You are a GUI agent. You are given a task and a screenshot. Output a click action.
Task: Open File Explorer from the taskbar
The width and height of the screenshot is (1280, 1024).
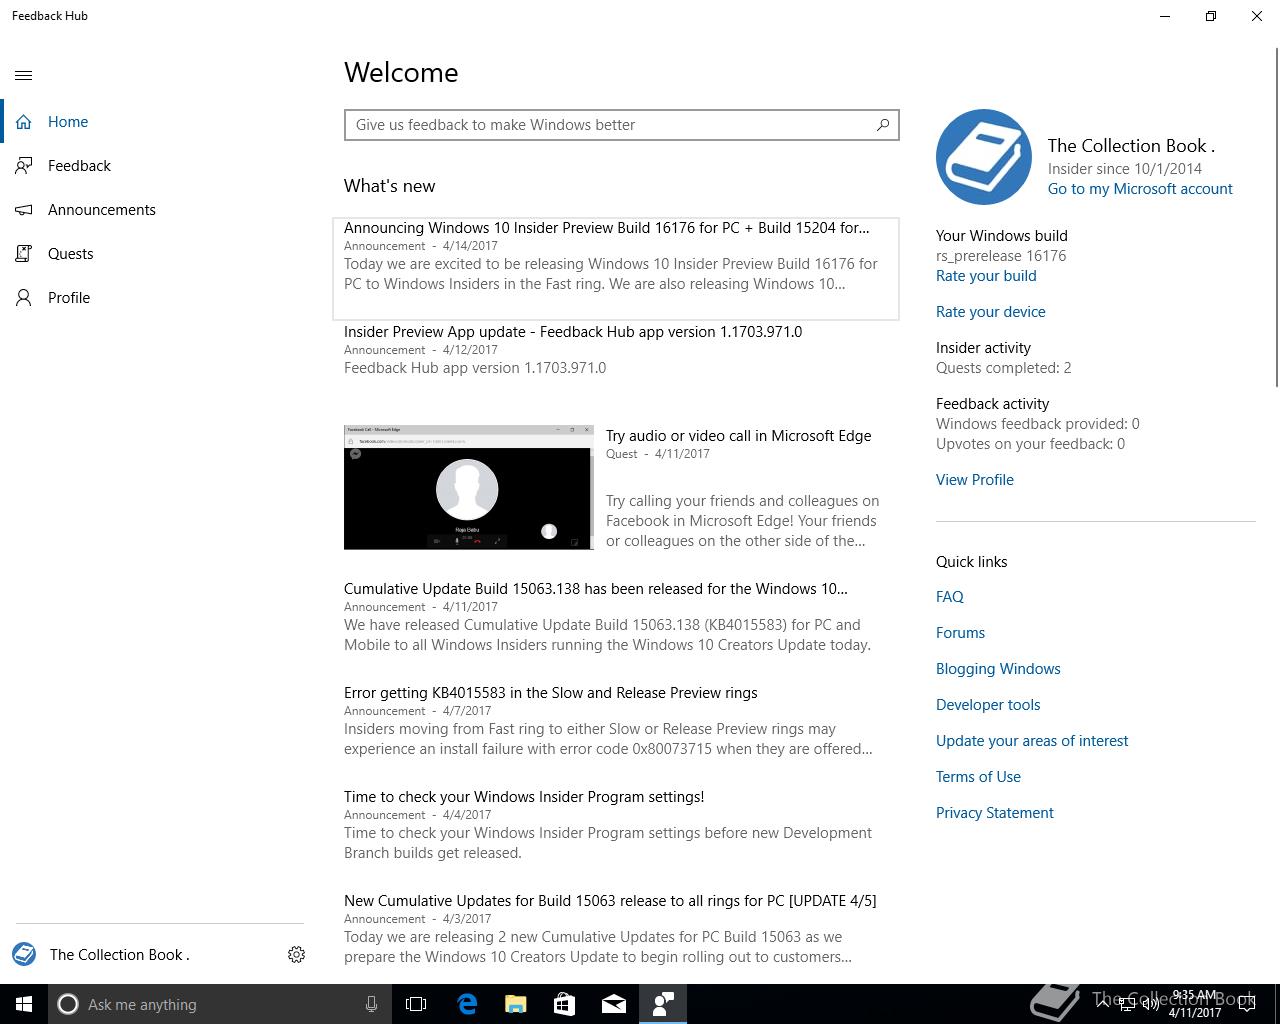coord(516,1004)
